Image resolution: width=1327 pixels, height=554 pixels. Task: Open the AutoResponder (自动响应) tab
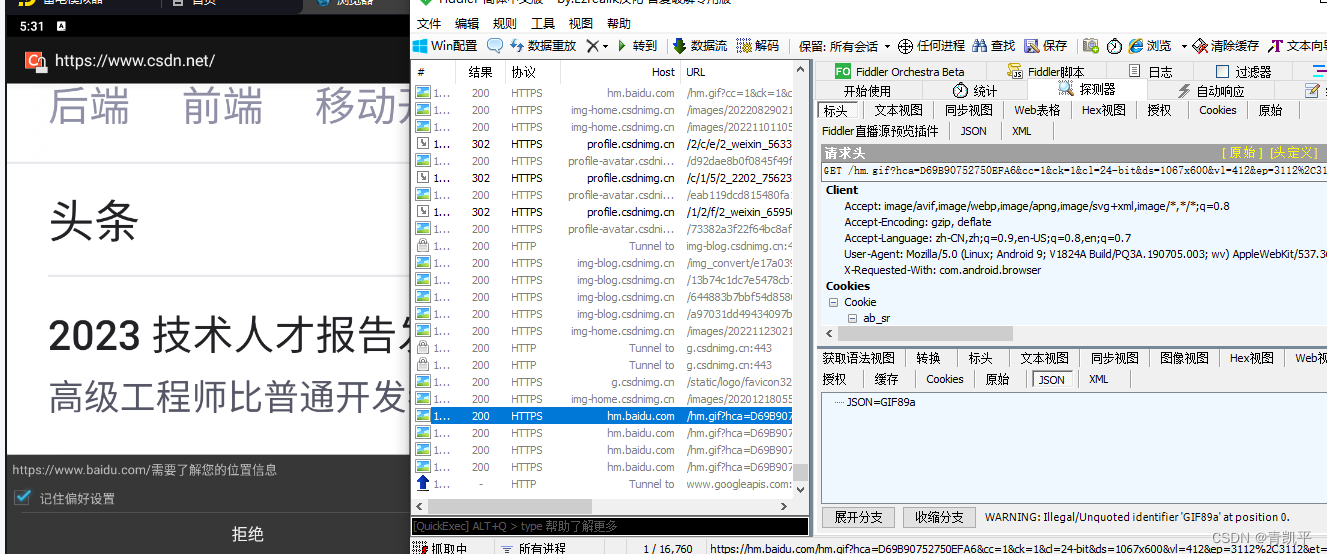coord(1211,90)
